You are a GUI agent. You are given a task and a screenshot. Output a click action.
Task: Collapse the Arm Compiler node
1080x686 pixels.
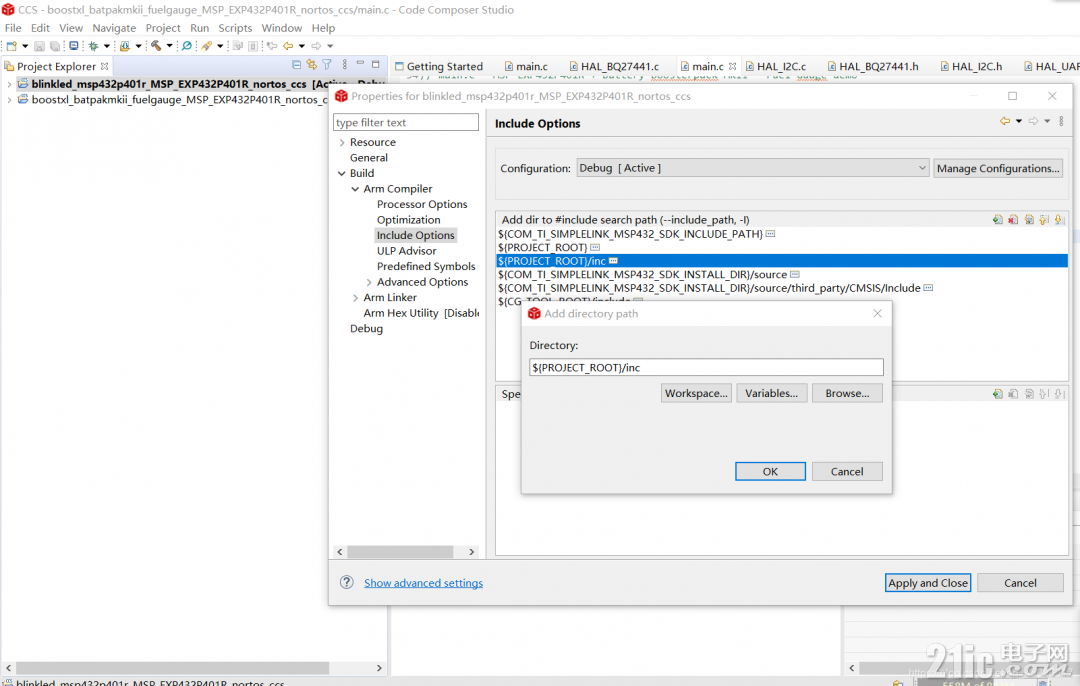click(355, 189)
